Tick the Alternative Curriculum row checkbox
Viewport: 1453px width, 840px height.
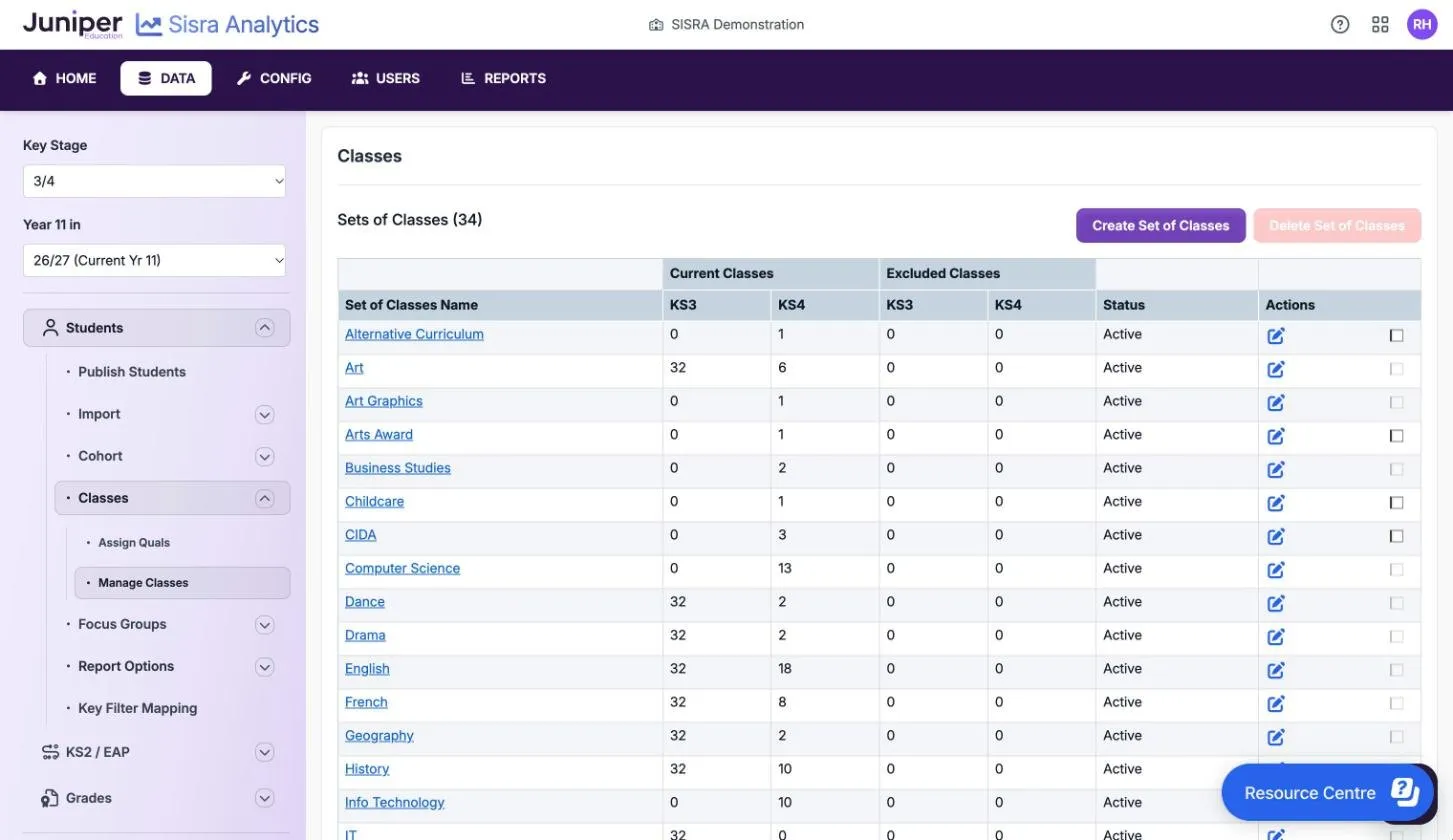(x=1397, y=336)
